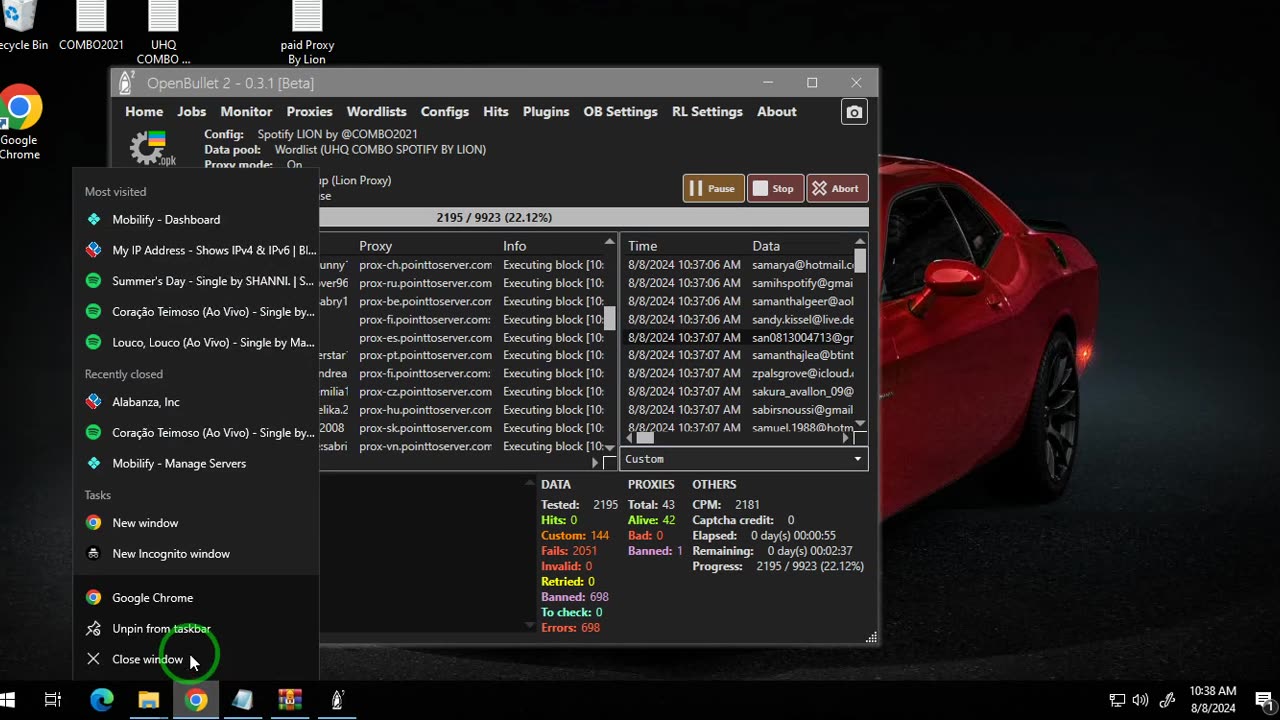Click the camera screenshot icon in OpenBullet
This screenshot has height=720, width=1280.
pos(854,112)
